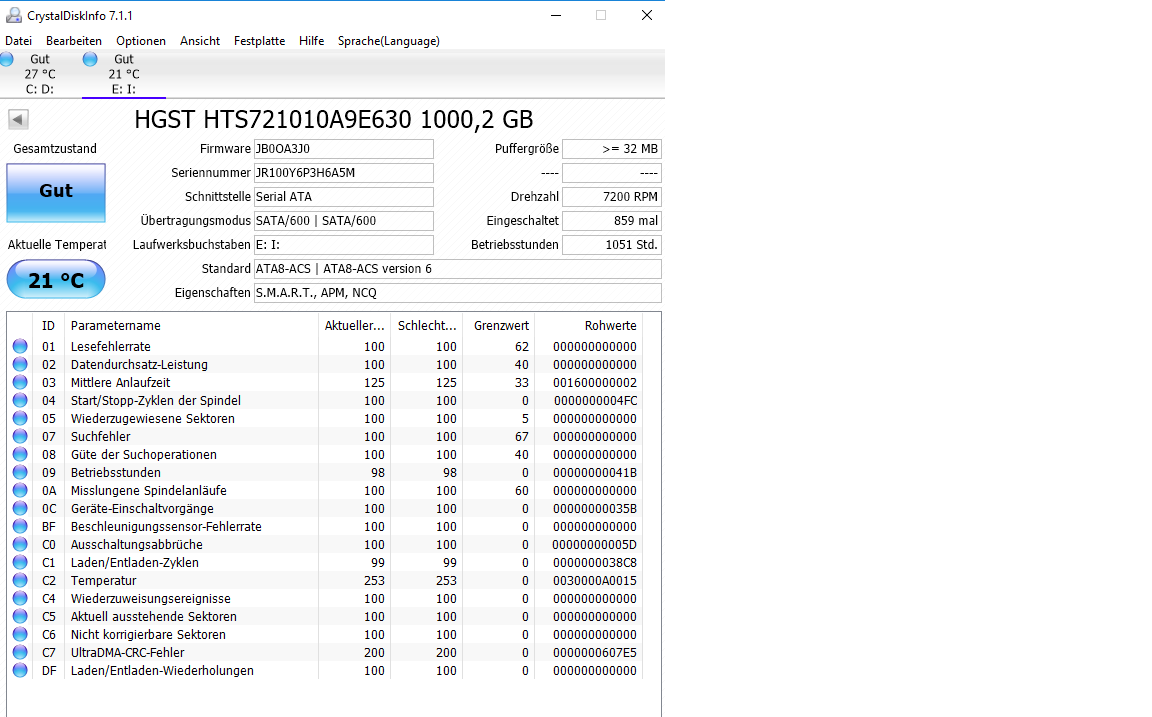
Task: Click raw value 0000000038C8
Action: click(595, 563)
